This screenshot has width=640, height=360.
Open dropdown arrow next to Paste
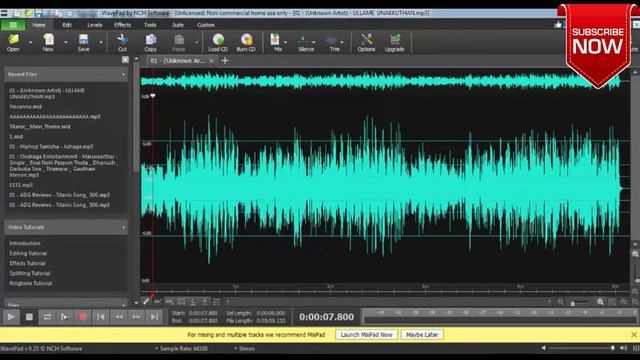[x=196, y=42]
